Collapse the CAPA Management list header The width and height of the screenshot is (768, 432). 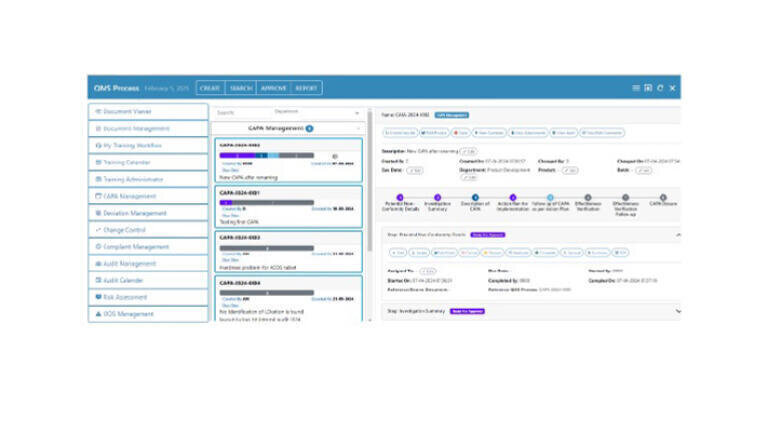359,129
